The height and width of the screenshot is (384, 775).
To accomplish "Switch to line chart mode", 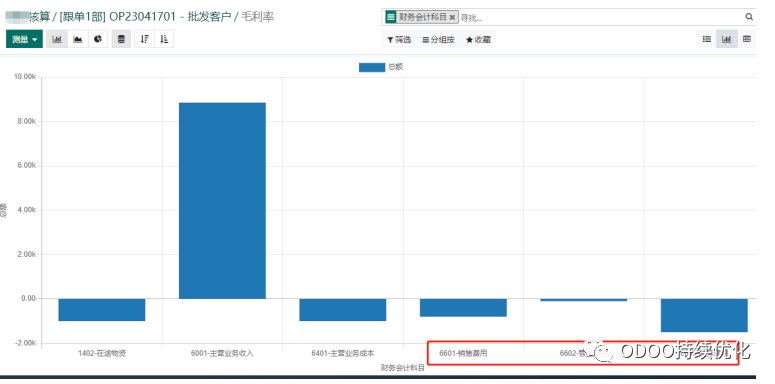I will [78, 40].
